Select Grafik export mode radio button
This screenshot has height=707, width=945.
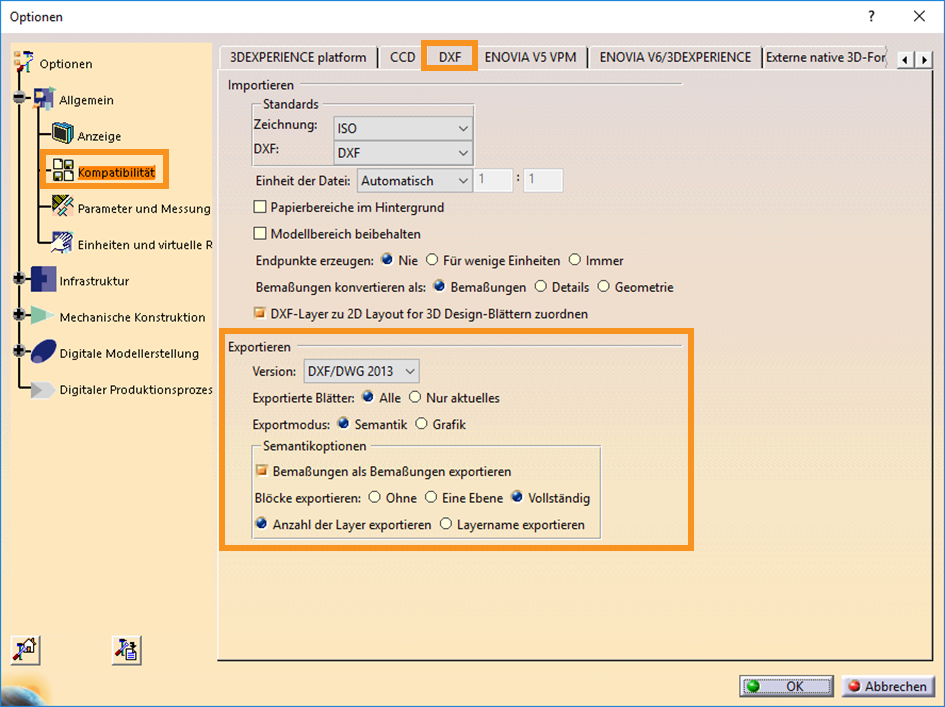click(x=421, y=424)
